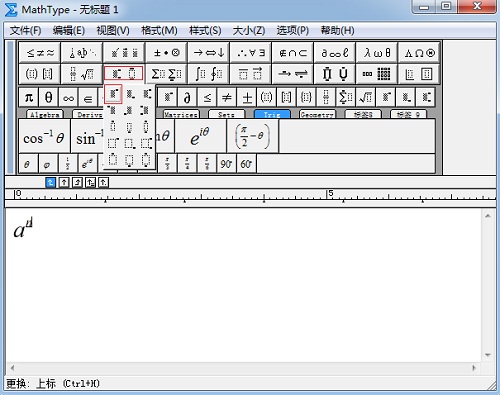The height and width of the screenshot is (395, 500).
Task: Switch to the Trig tab
Action: coord(272,115)
